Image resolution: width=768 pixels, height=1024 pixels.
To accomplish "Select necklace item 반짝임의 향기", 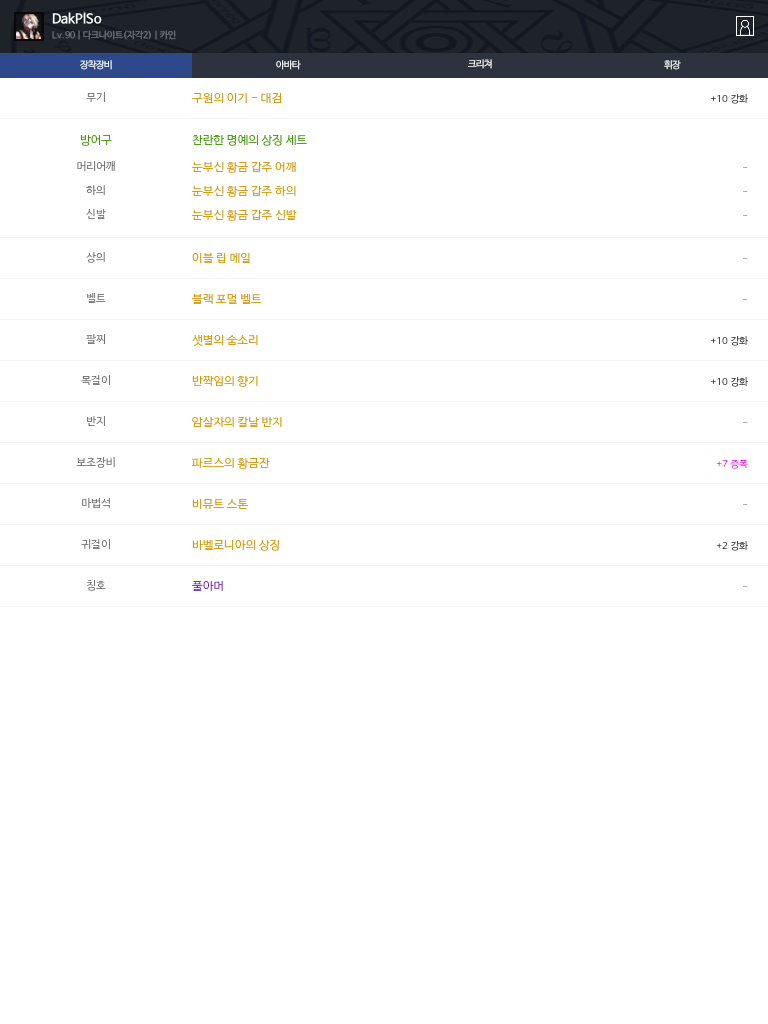I will (x=225, y=381).
